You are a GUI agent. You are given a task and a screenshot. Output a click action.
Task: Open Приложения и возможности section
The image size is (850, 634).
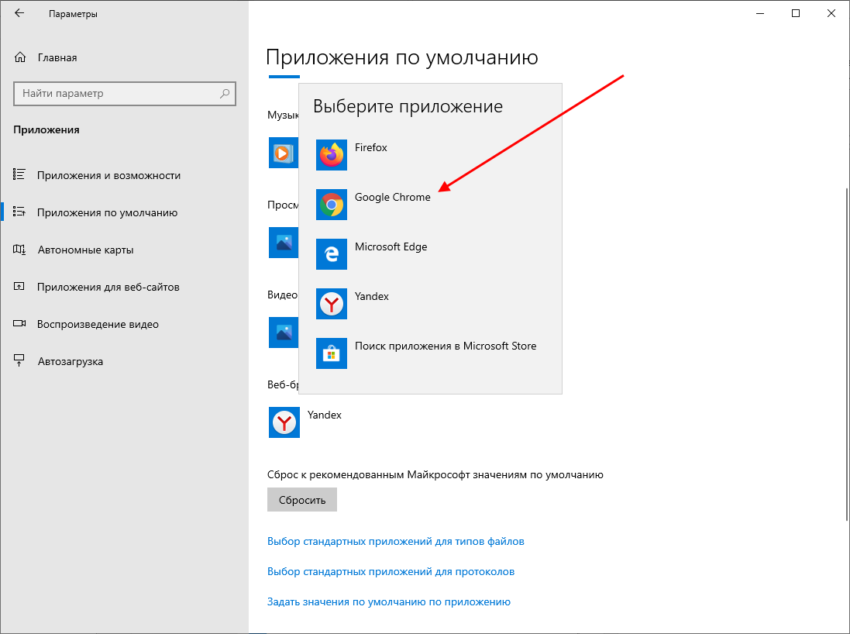tap(108, 175)
